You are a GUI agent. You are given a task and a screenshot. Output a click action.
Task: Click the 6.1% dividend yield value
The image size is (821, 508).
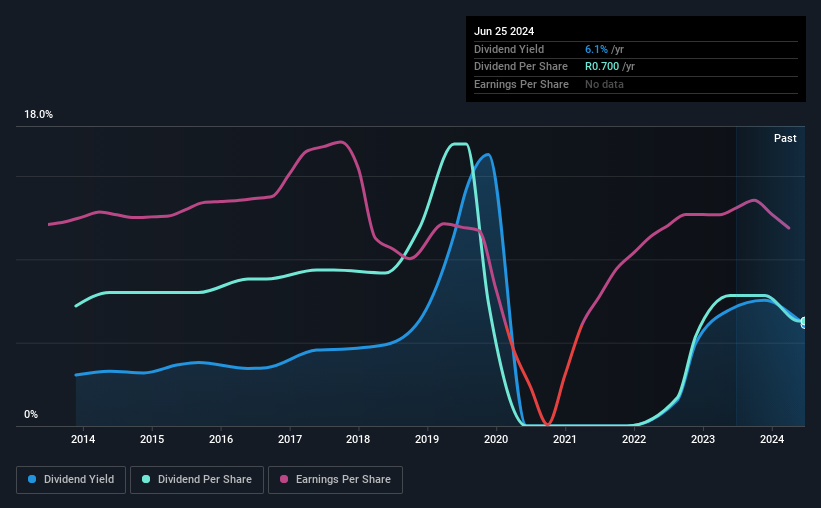(x=596, y=49)
